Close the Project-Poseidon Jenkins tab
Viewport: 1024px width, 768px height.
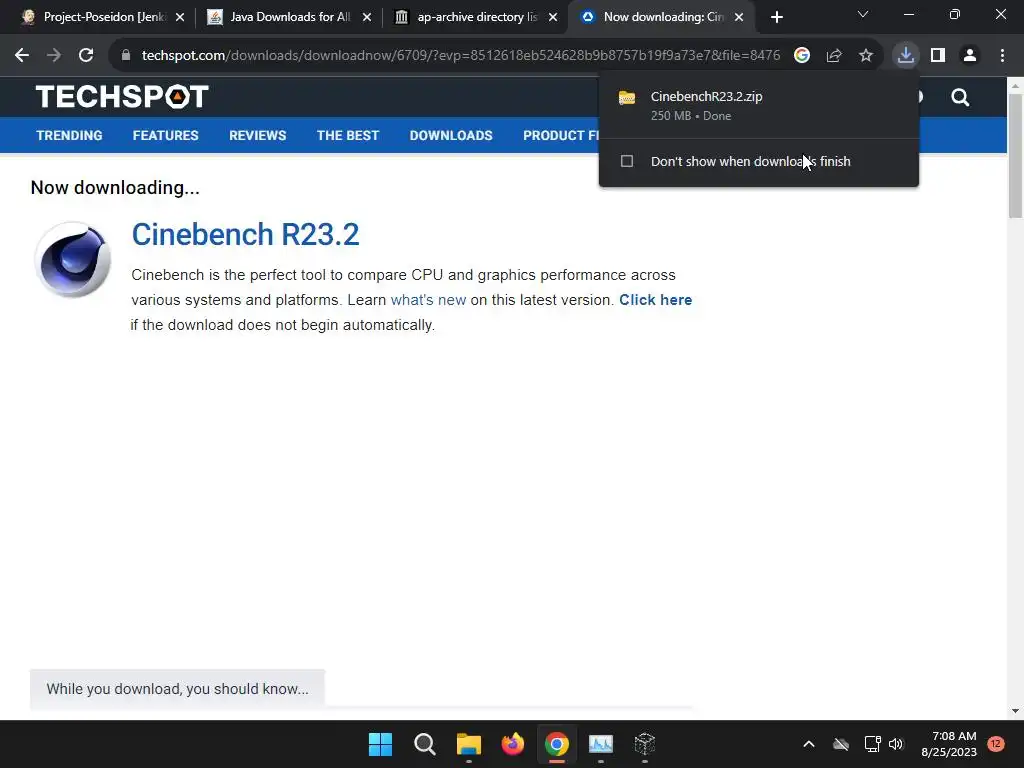180,17
